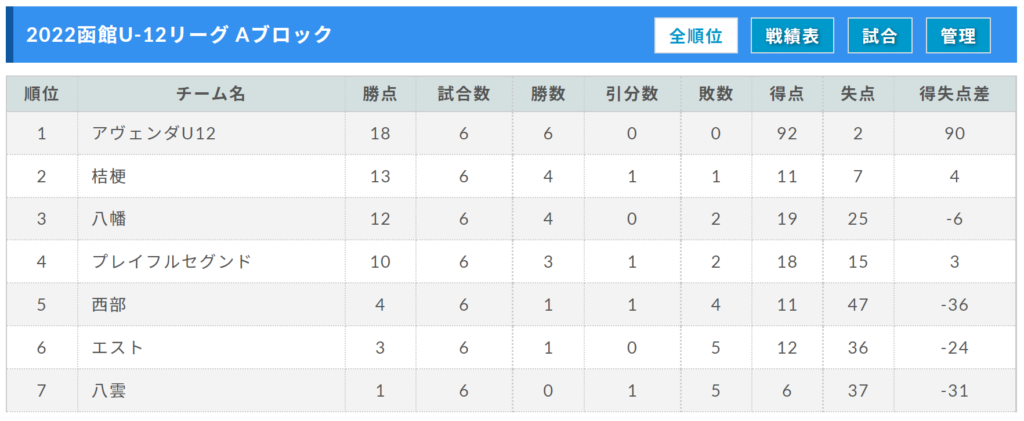Click the 得失点差 column header
Image resolution: width=1024 pixels, height=421 pixels.
(x=955, y=95)
